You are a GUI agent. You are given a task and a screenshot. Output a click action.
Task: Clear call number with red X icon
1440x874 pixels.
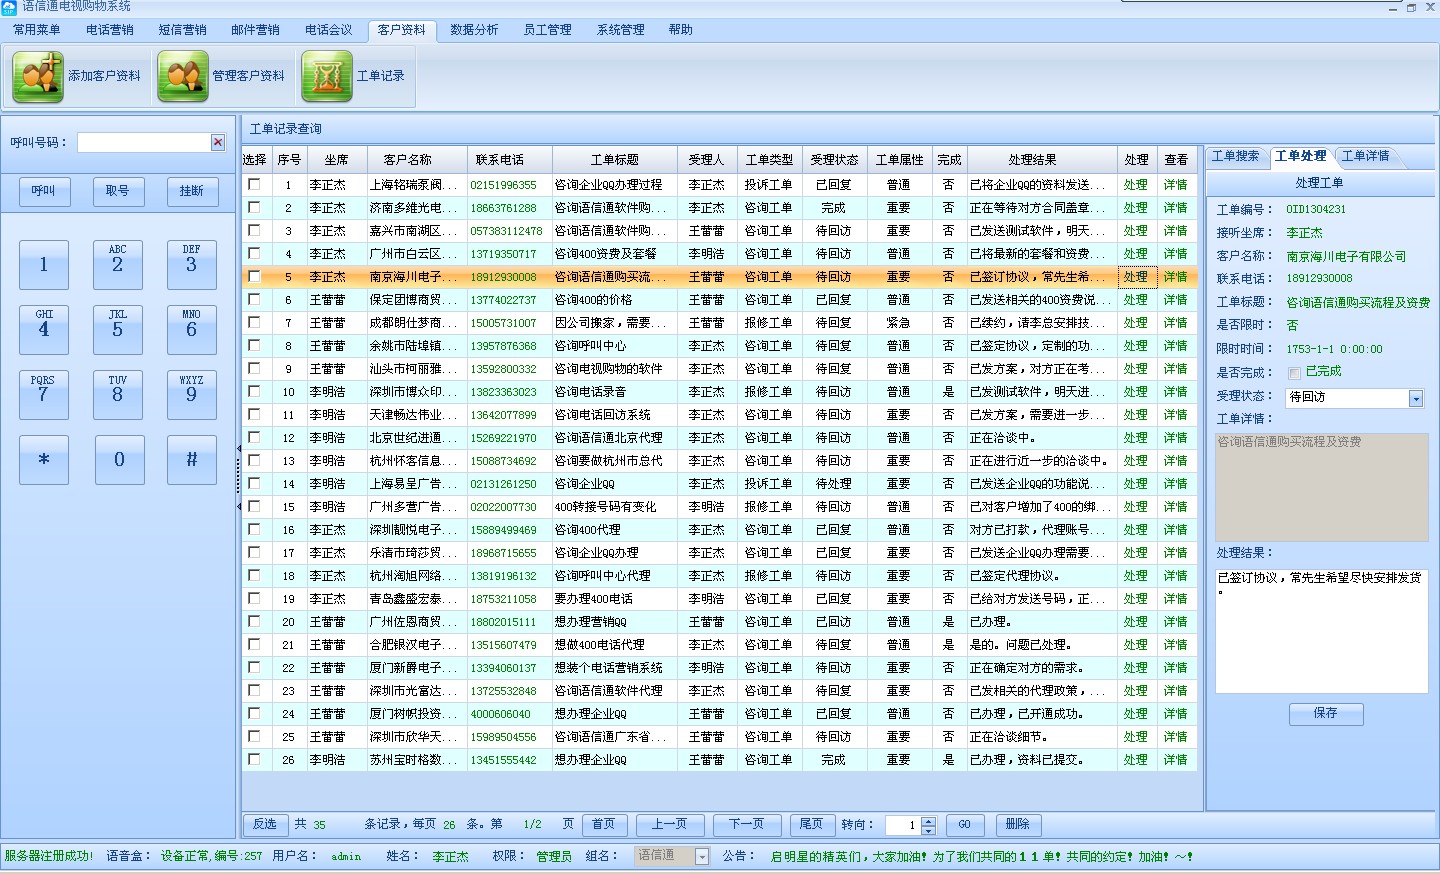click(x=218, y=143)
